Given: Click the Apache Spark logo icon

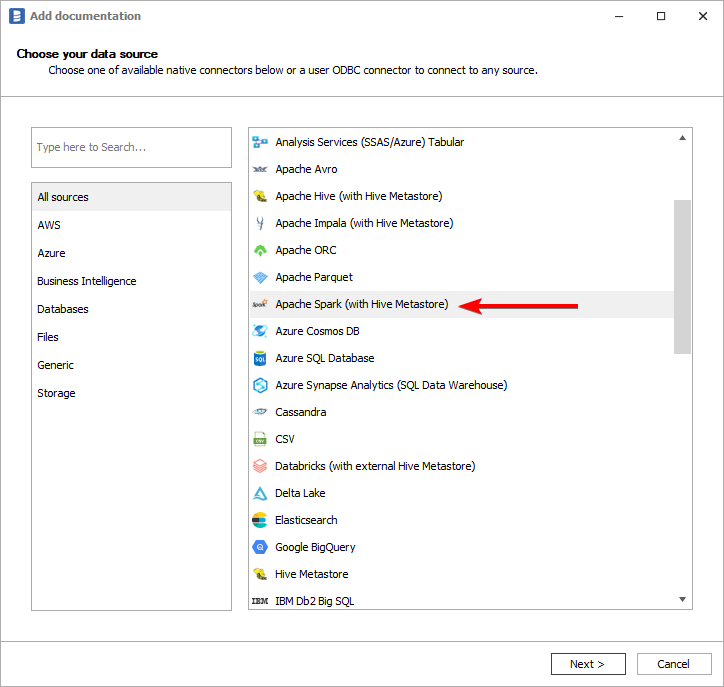Looking at the screenshot, I should pyautogui.click(x=260, y=304).
